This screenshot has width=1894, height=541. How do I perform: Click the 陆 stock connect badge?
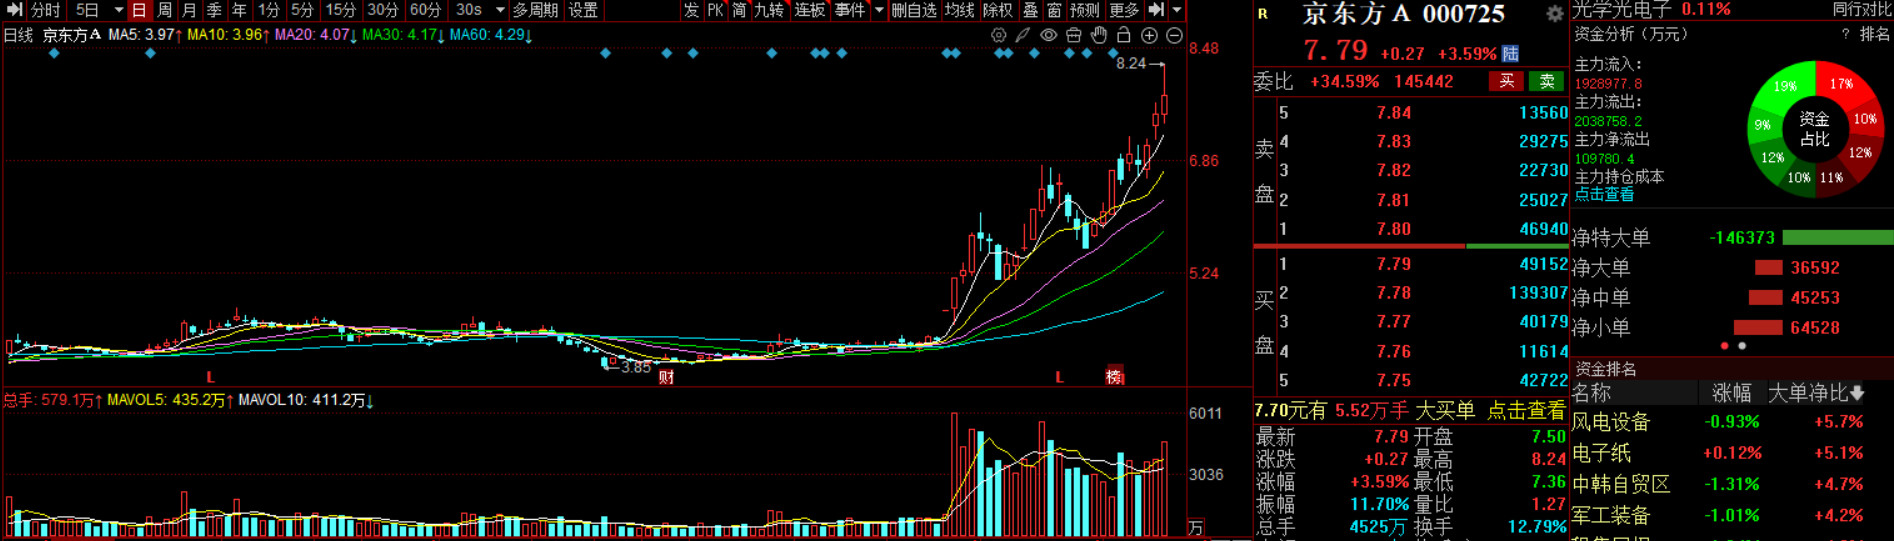[1511, 53]
